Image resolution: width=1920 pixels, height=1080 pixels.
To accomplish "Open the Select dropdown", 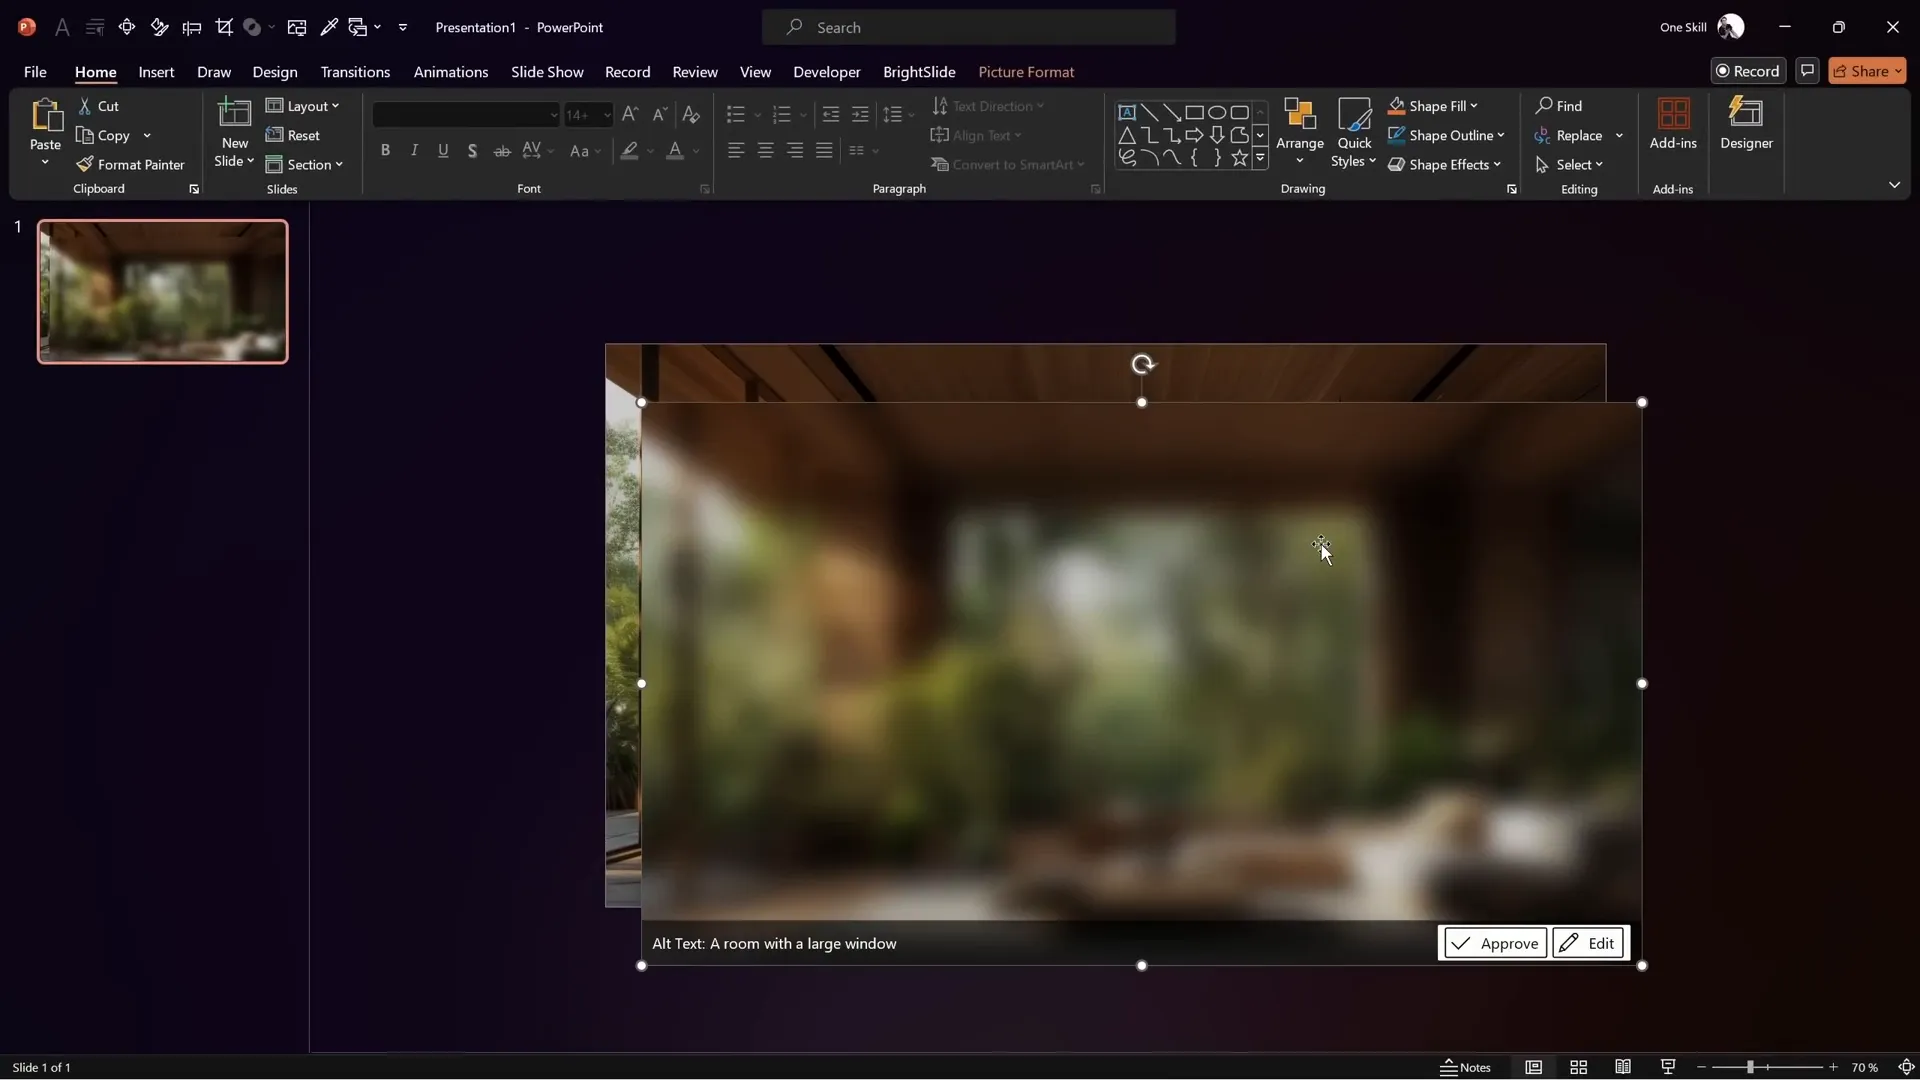I will (1569, 164).
